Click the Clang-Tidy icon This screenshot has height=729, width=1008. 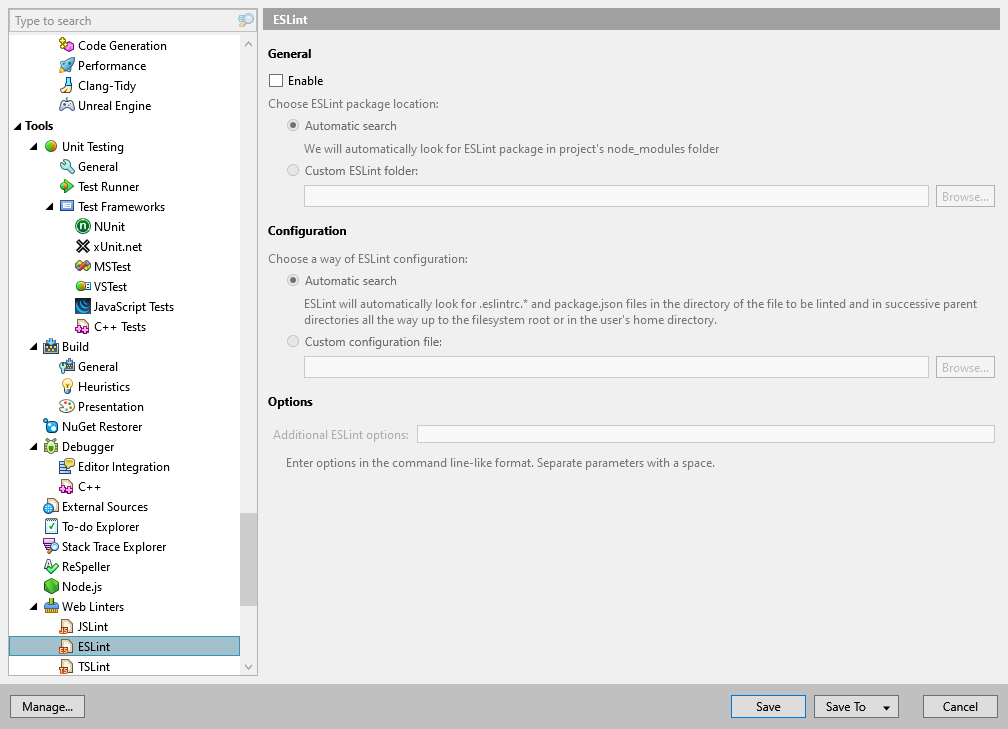67,85
